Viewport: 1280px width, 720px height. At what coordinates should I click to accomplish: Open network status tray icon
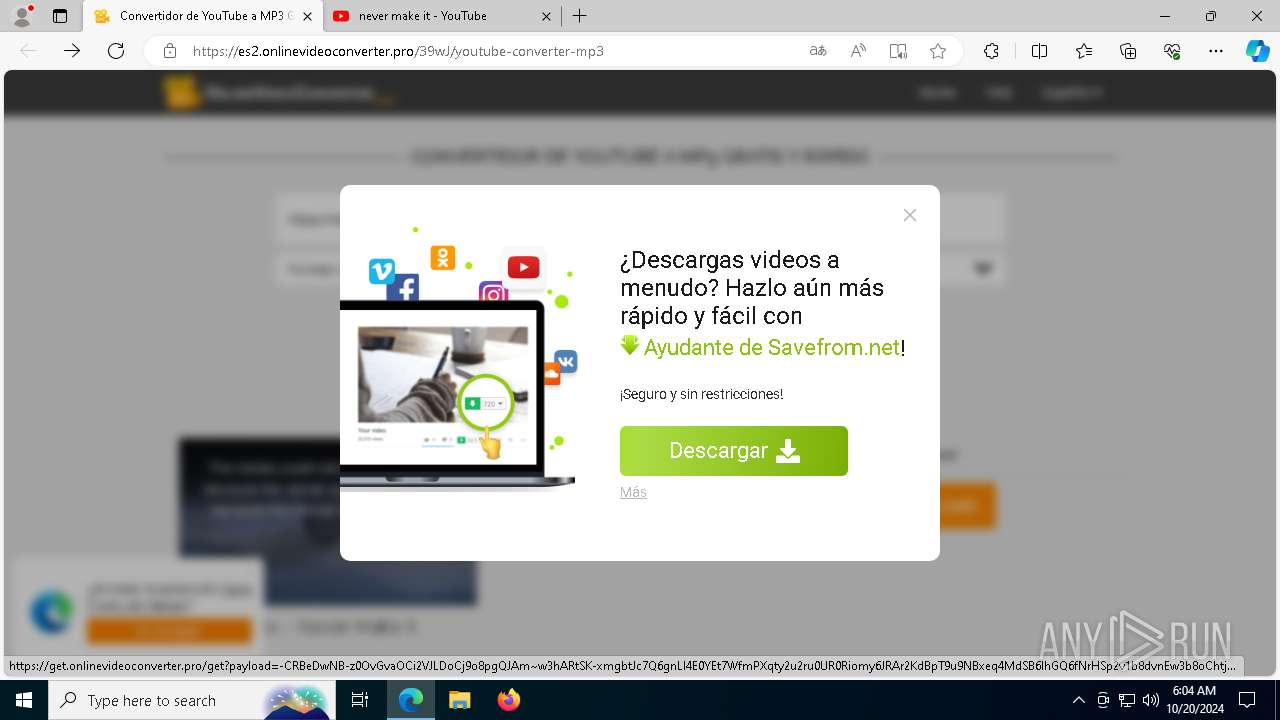pyautogui.click(x=1127, y=700)
